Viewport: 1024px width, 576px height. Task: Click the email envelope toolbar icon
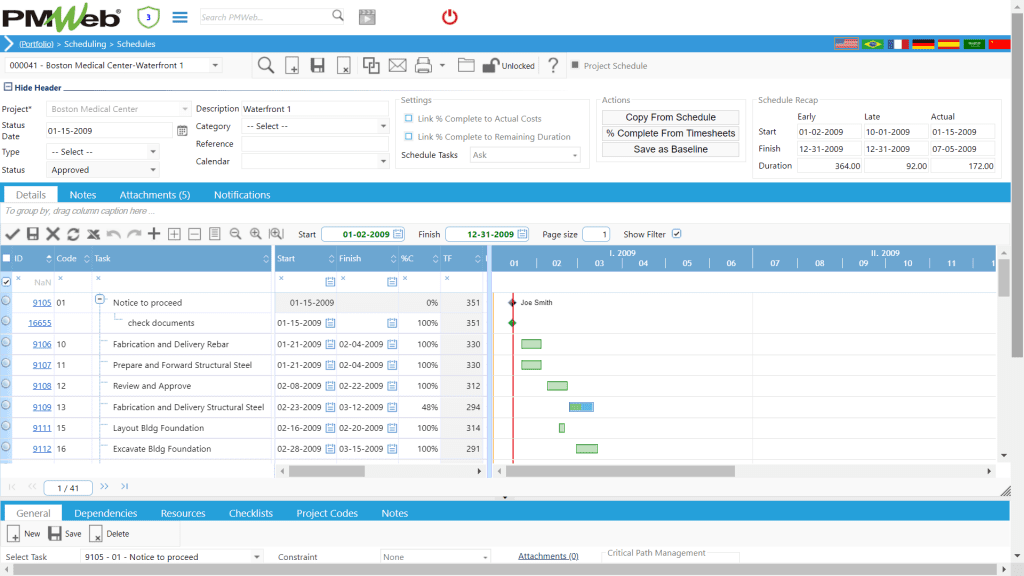[x=397, y=65]
